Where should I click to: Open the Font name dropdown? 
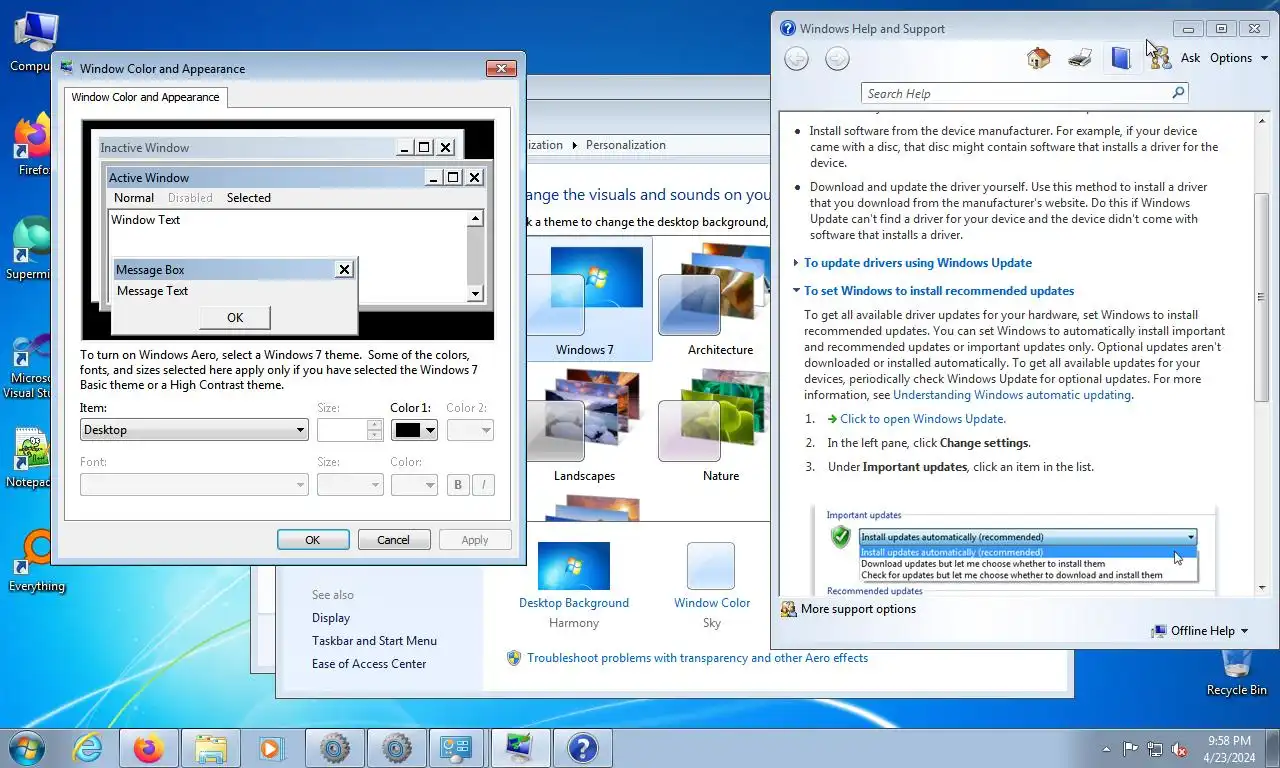194,485
